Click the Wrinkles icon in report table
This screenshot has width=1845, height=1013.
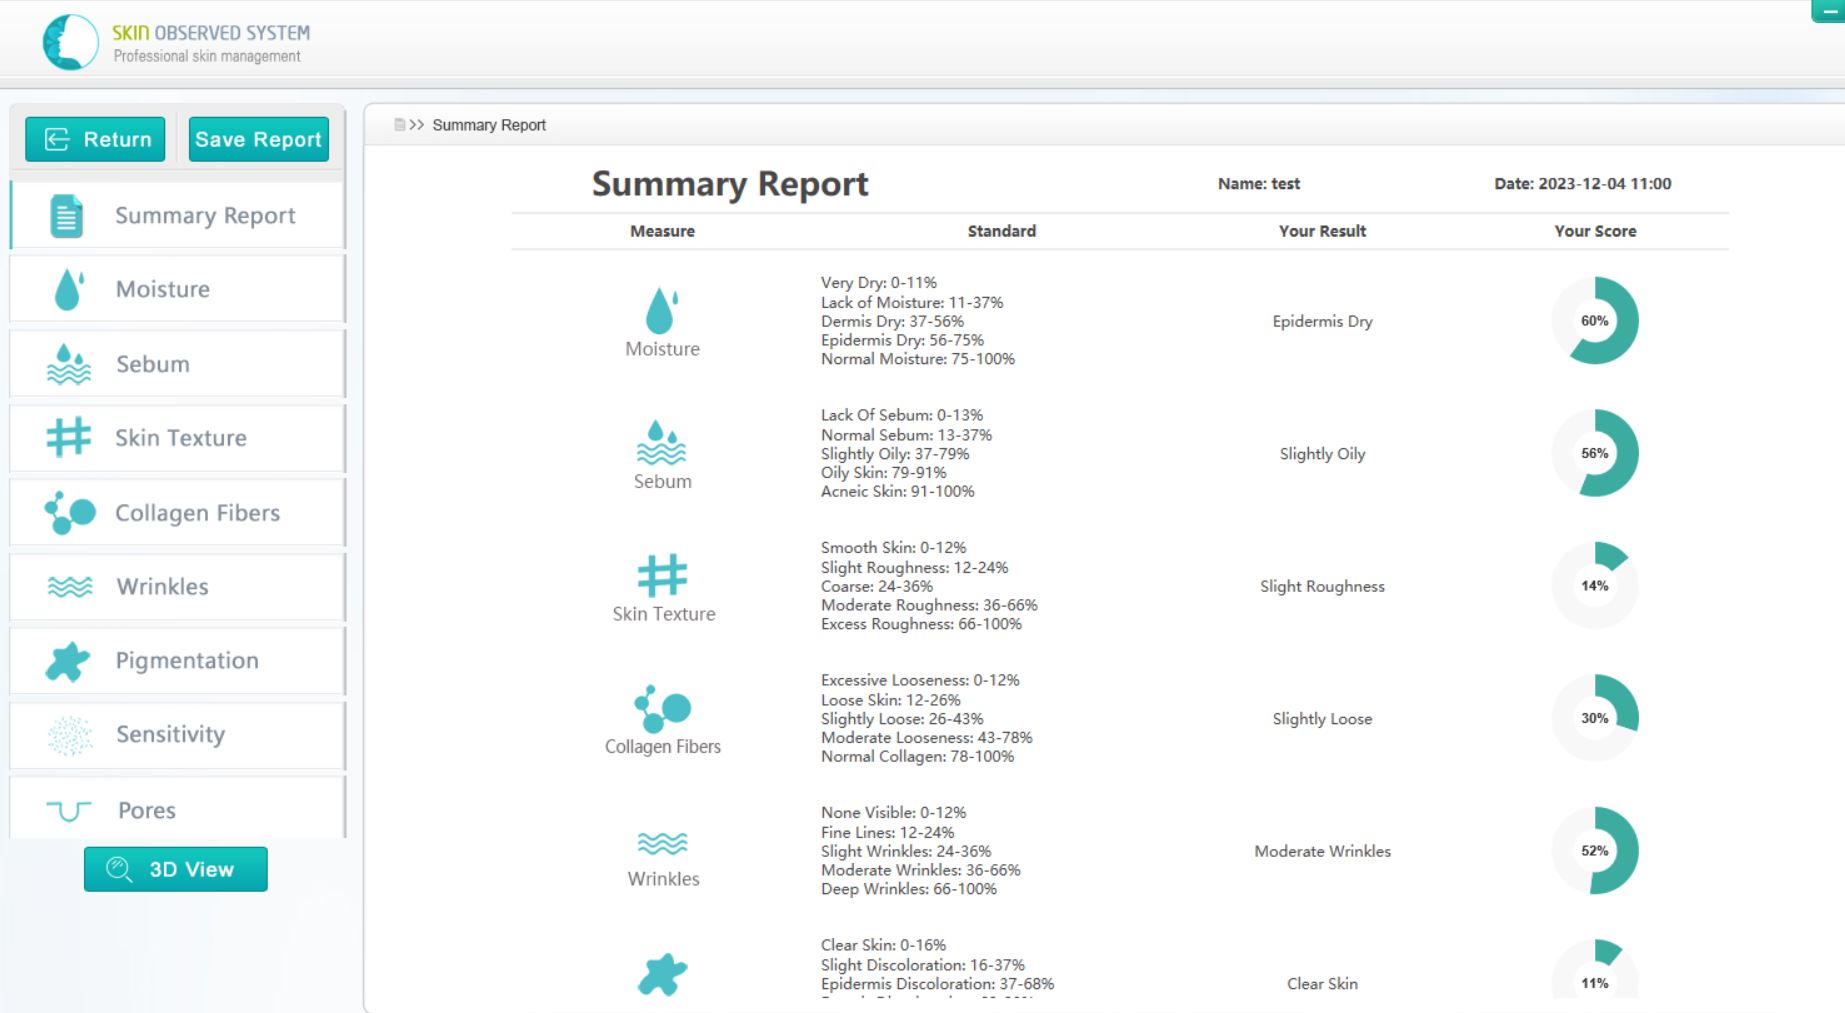coord(662,844)
